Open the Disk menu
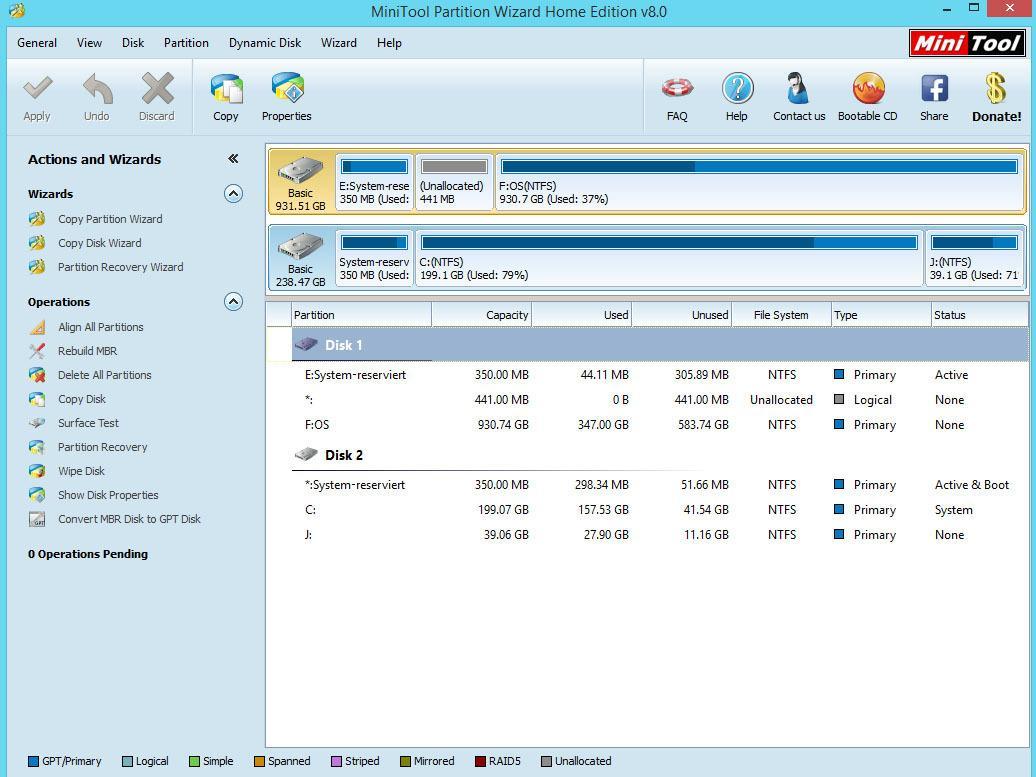This screenshot has height=777, width=1036. [133, 43]
